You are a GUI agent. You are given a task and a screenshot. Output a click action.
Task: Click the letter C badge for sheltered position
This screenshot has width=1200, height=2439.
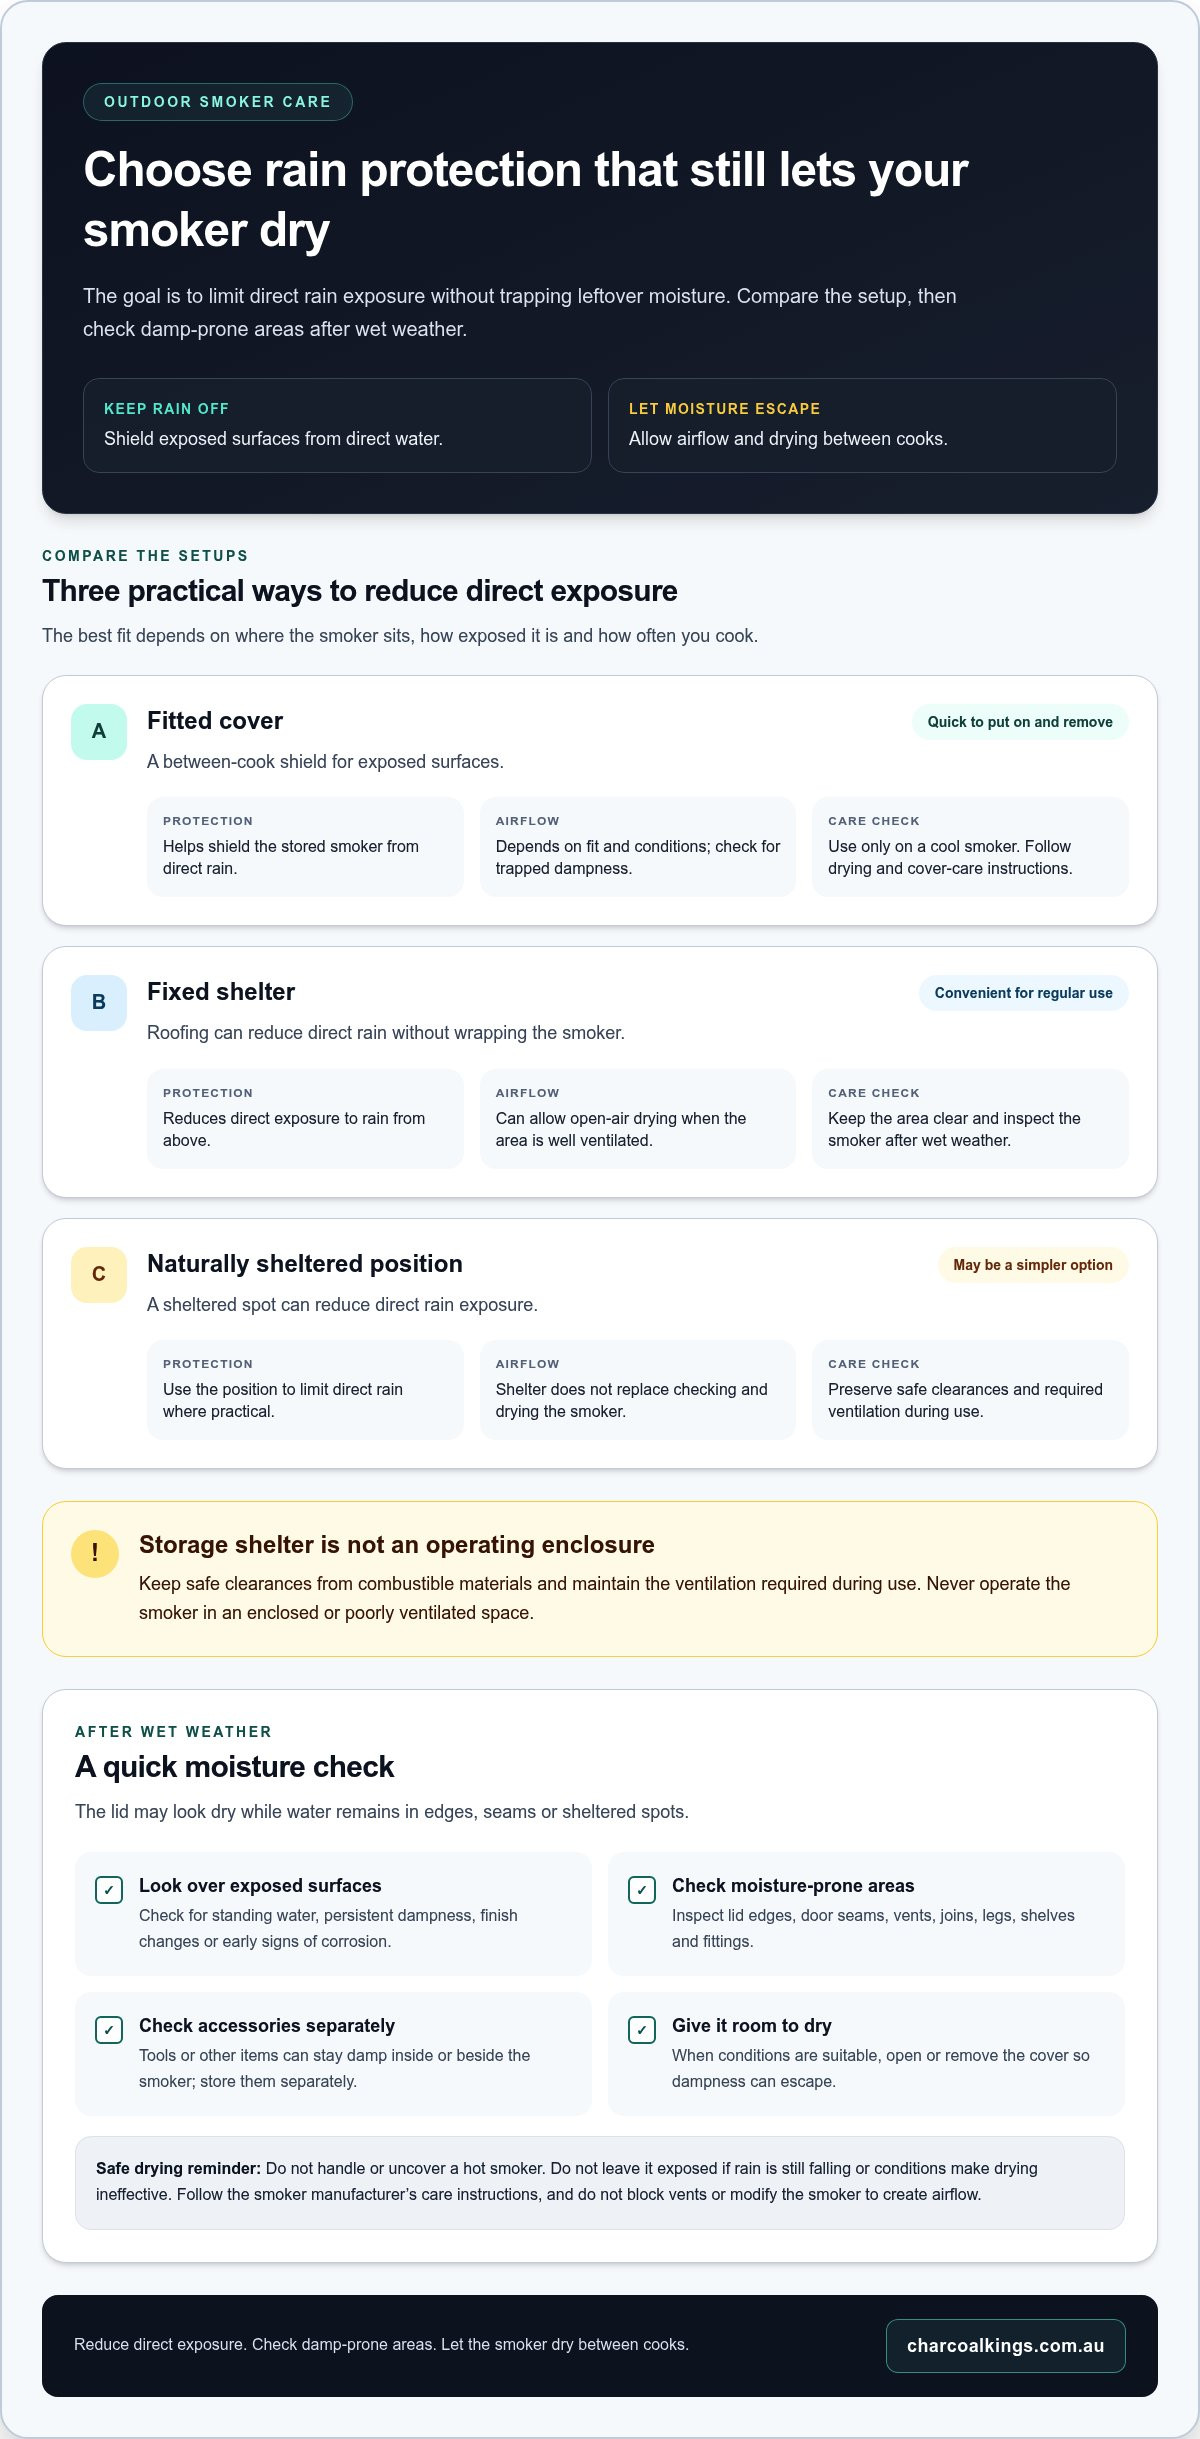point(99,1274)
